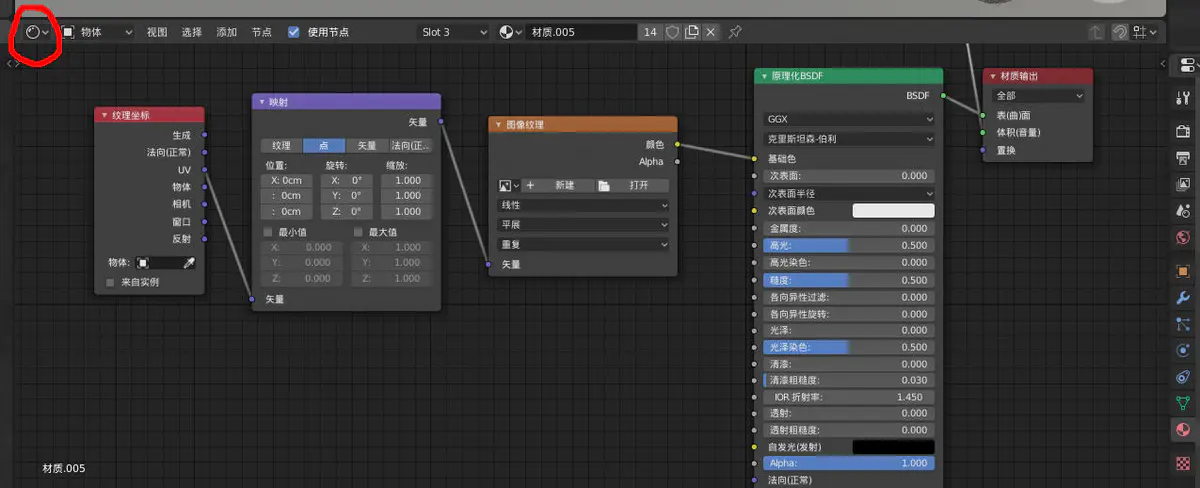Open the 添加 menu
The width and height of the screenshot is (1200, 488).
point(227,32)
